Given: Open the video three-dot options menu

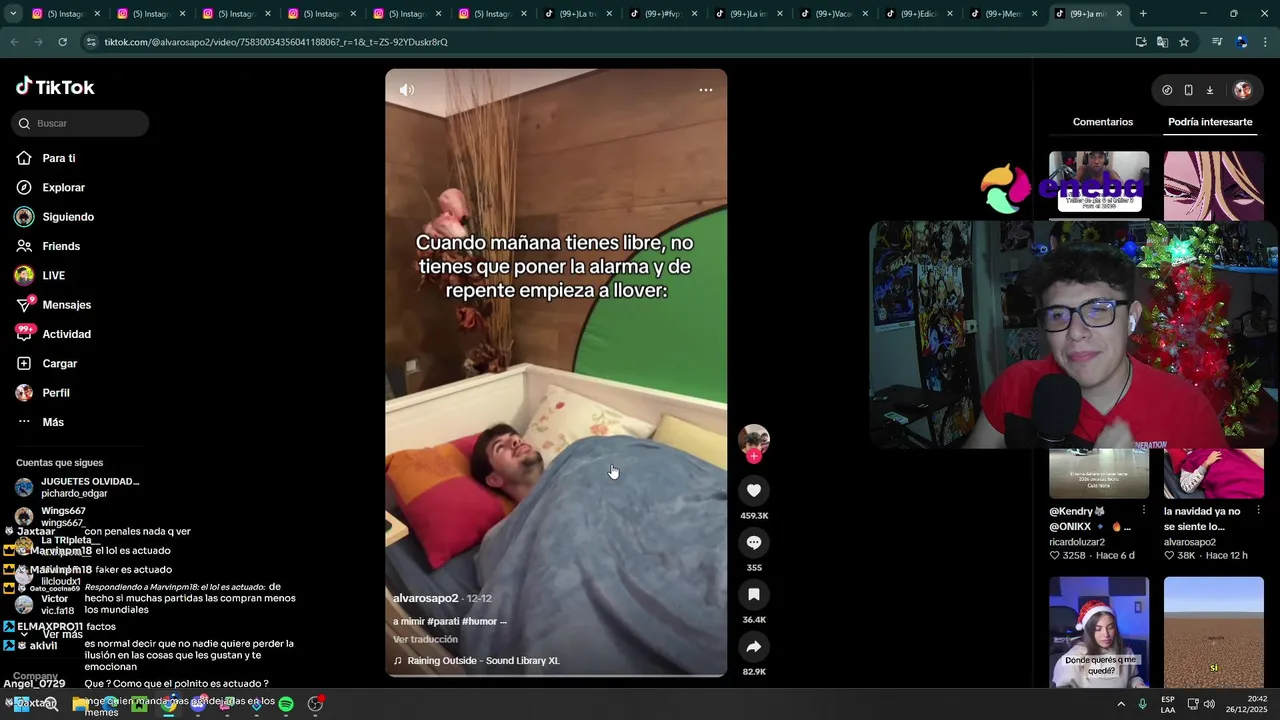Looking at the screenshot, I should 706,90.
